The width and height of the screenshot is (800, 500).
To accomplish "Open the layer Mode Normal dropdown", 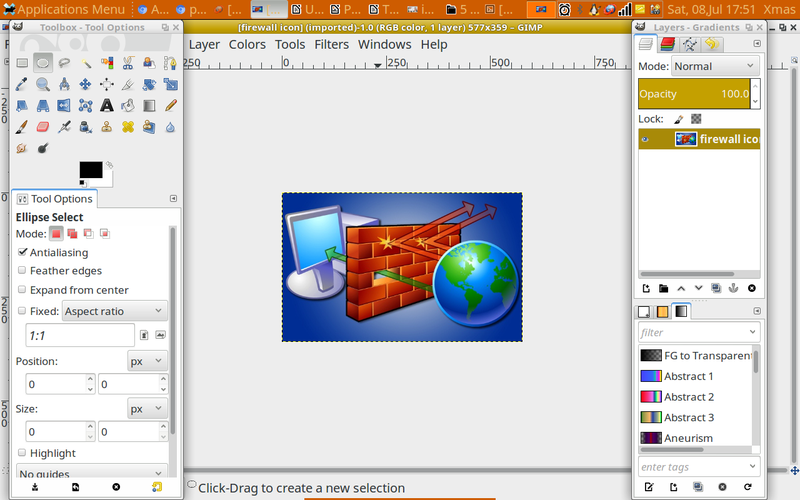I will pos(713,66).
